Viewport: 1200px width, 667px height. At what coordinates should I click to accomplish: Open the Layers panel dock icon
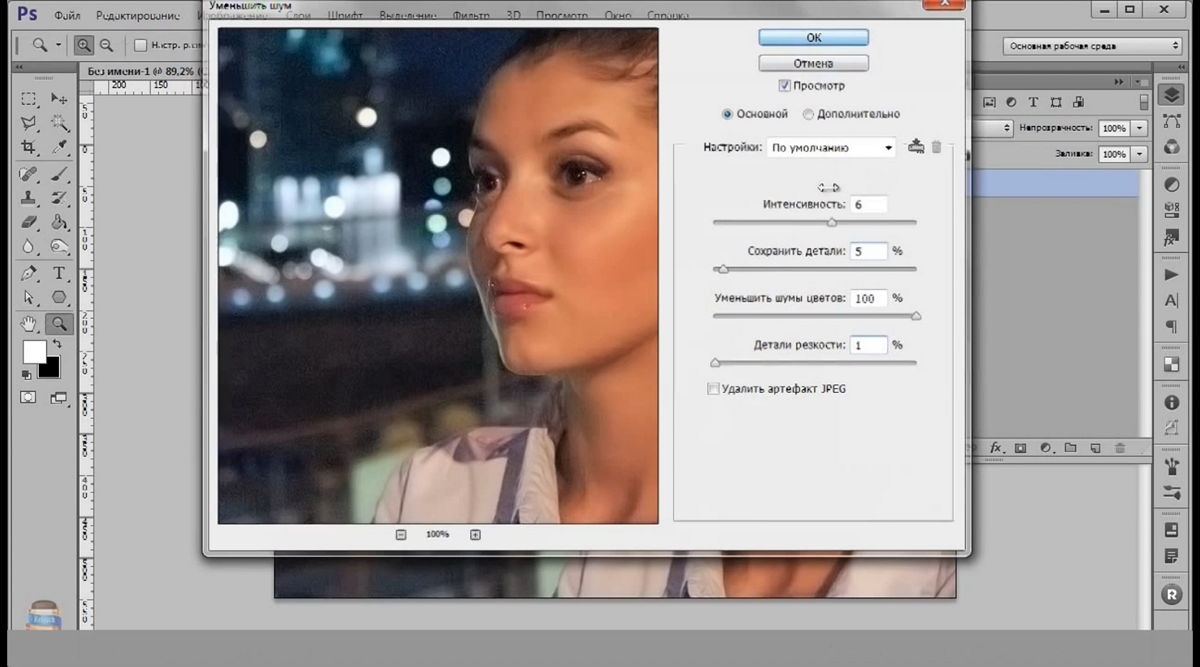tap(1171, 94)
